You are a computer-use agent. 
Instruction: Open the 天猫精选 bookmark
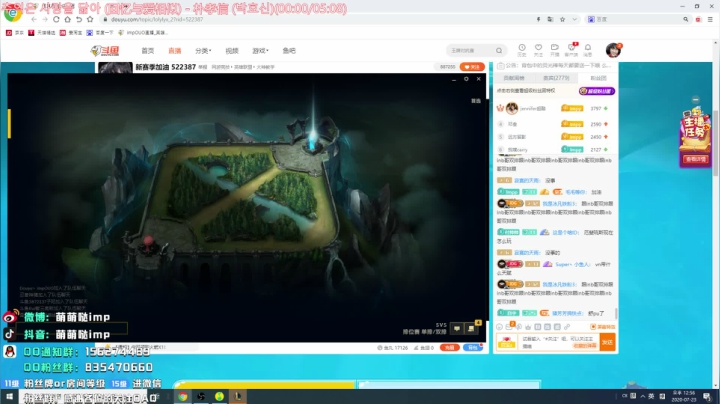[x=42, y=33]
